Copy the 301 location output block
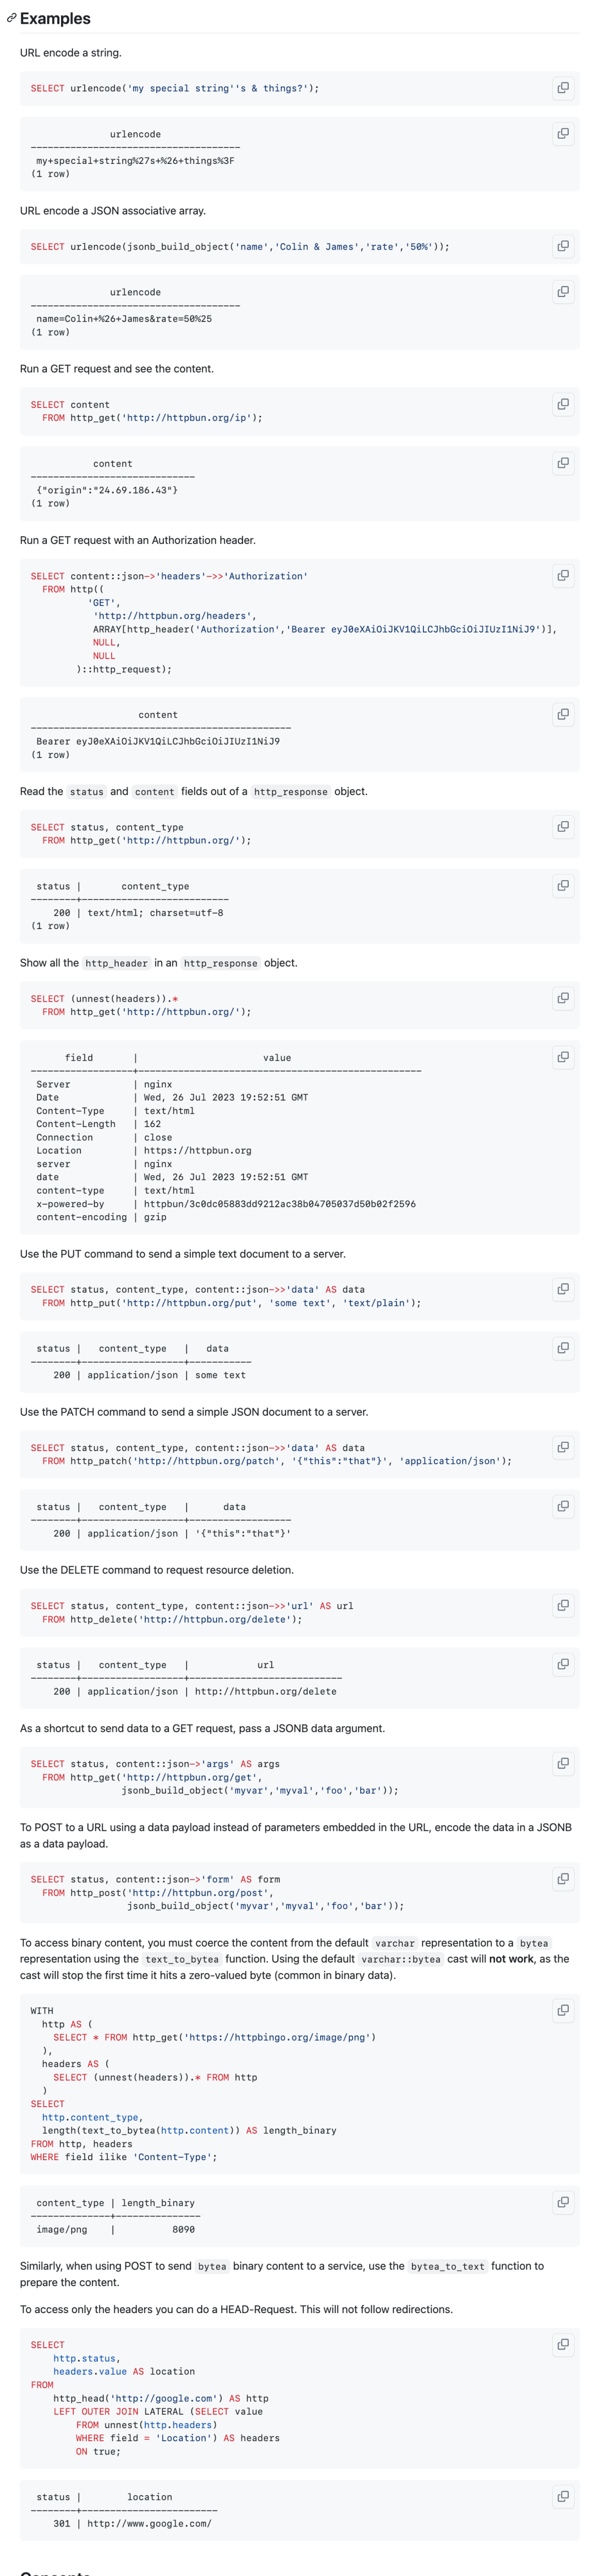Viewport: 594px width, 2576px height. click(x=563, y=2496)
